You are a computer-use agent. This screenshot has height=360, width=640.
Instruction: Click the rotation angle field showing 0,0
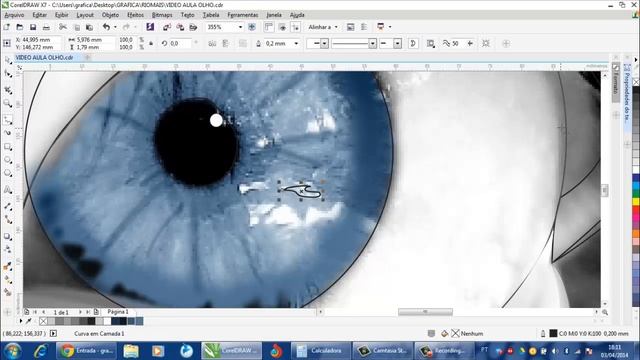[x=179, y=43]
